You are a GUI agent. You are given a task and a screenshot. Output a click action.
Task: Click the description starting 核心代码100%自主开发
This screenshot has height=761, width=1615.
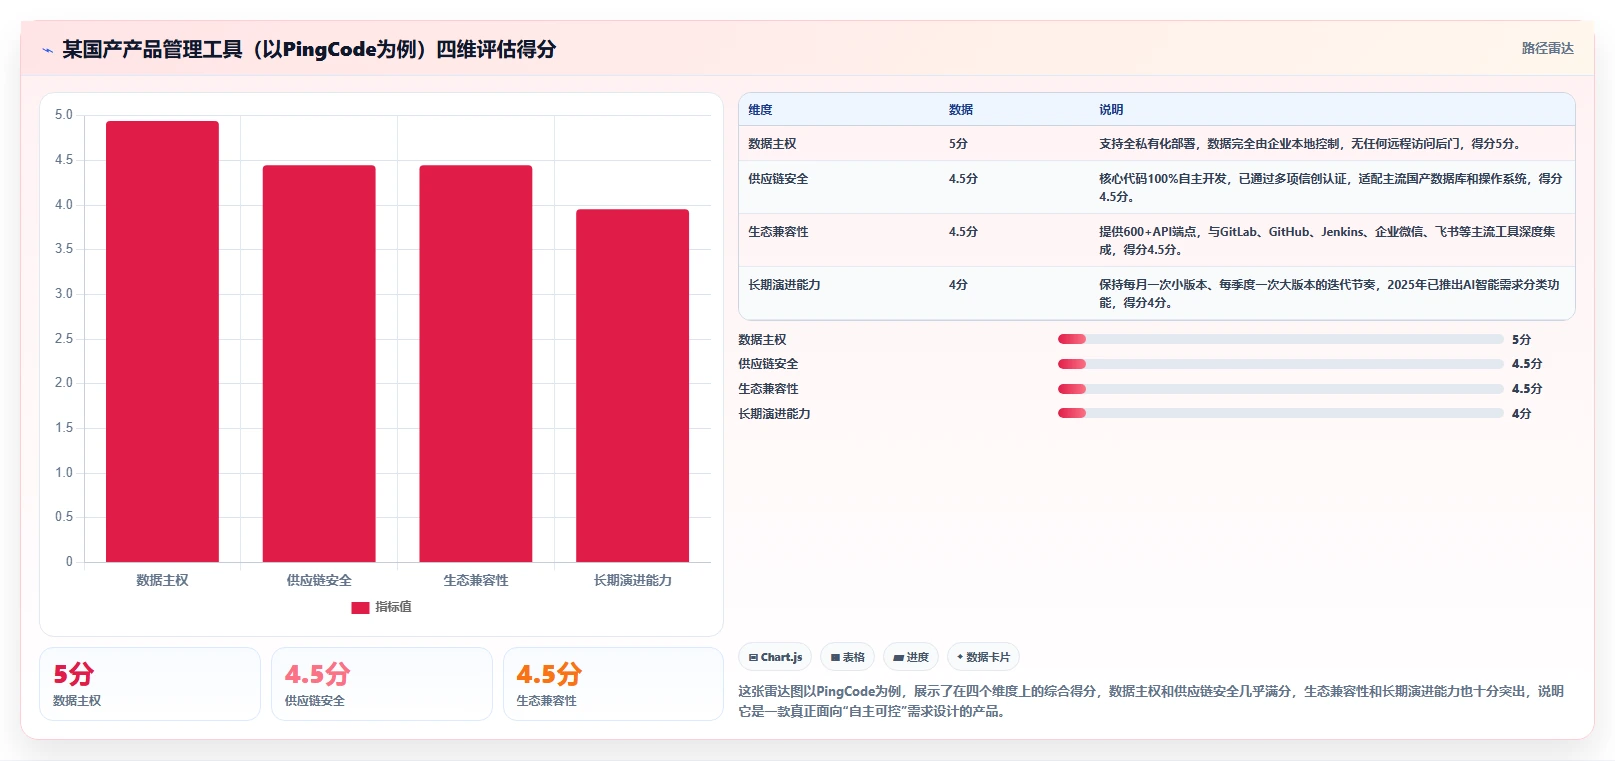click(1331, 188)
